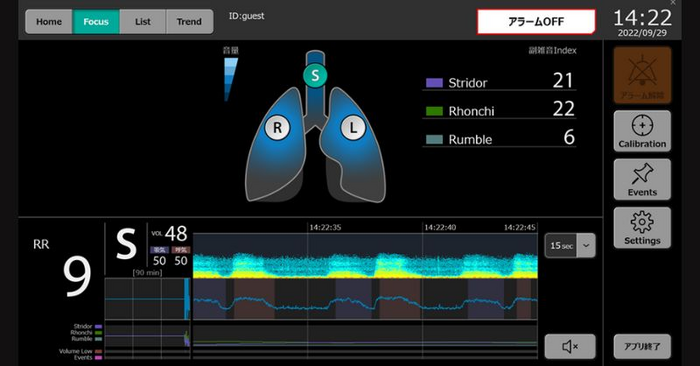This screenshot has width=700, height=366.
Task: Open the Trend tab
Action: 189,21
